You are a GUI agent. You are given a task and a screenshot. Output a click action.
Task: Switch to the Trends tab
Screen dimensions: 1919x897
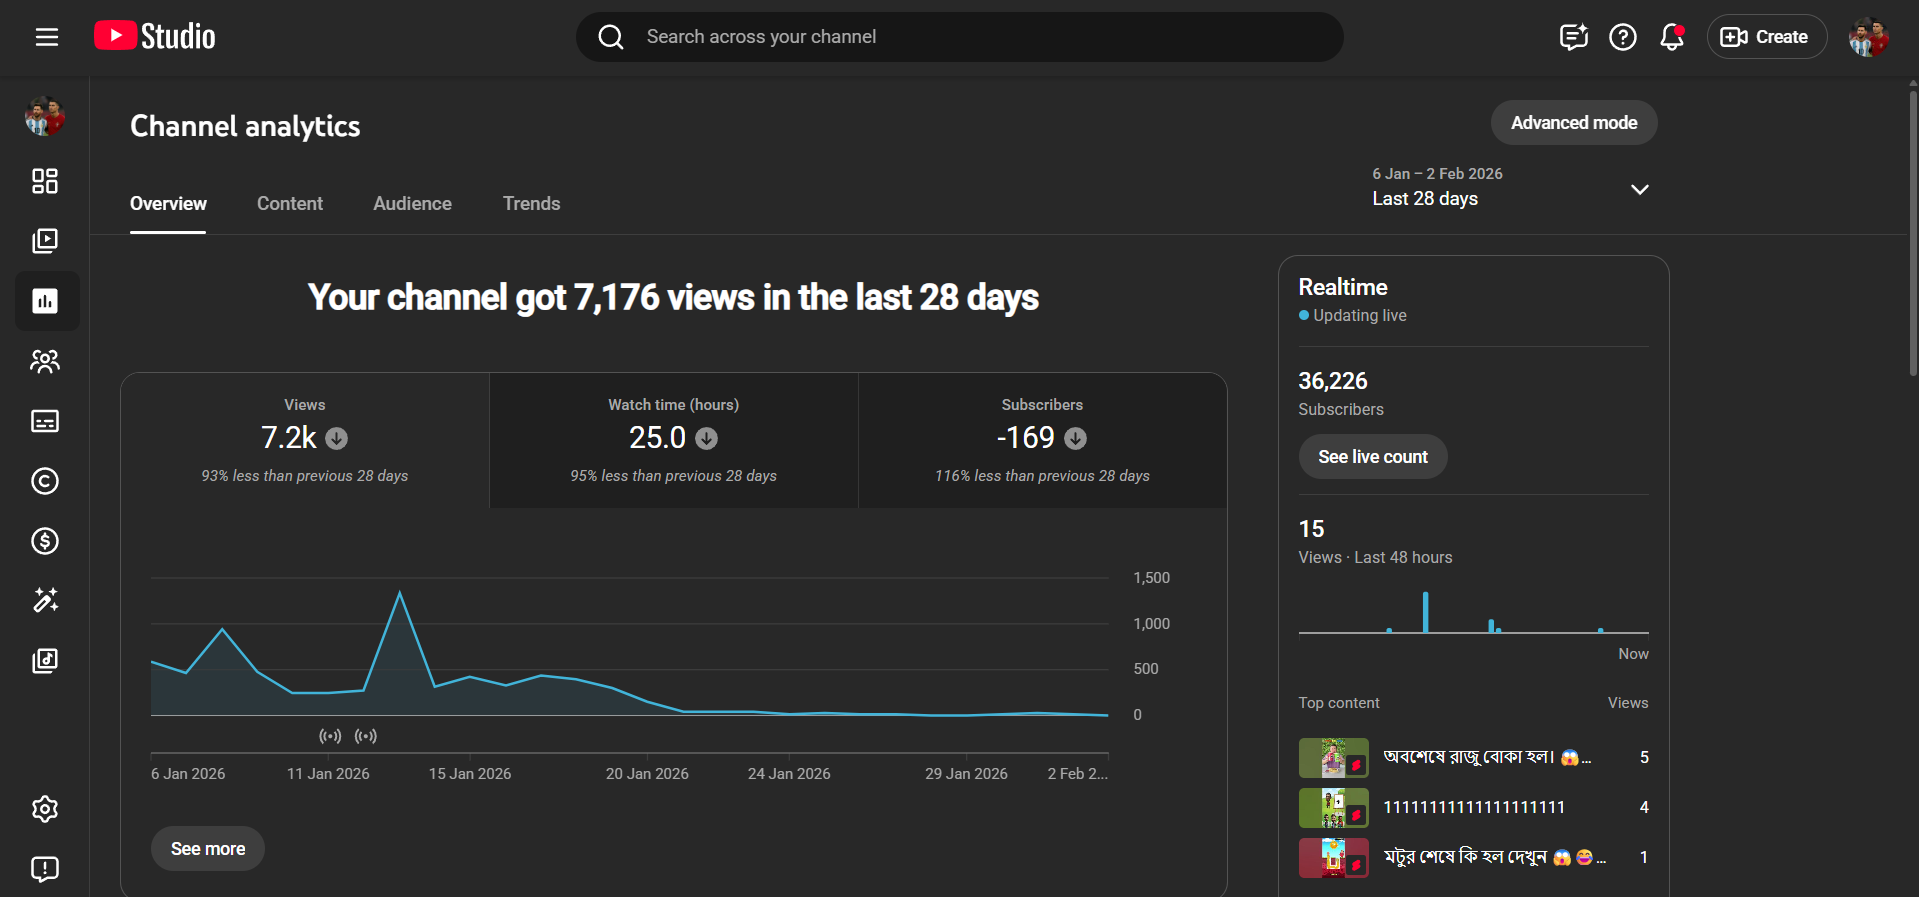pyautogui.click(x=531, y=204)
